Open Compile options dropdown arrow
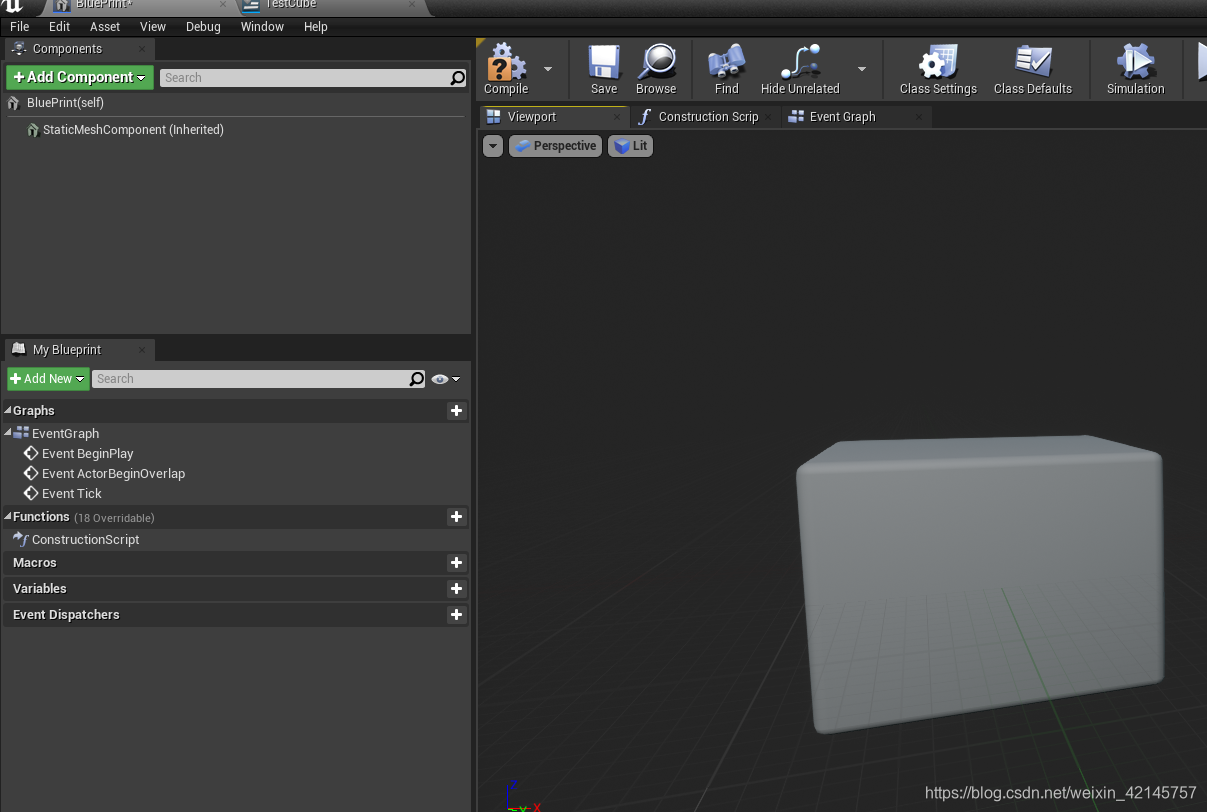 (548, 69)
